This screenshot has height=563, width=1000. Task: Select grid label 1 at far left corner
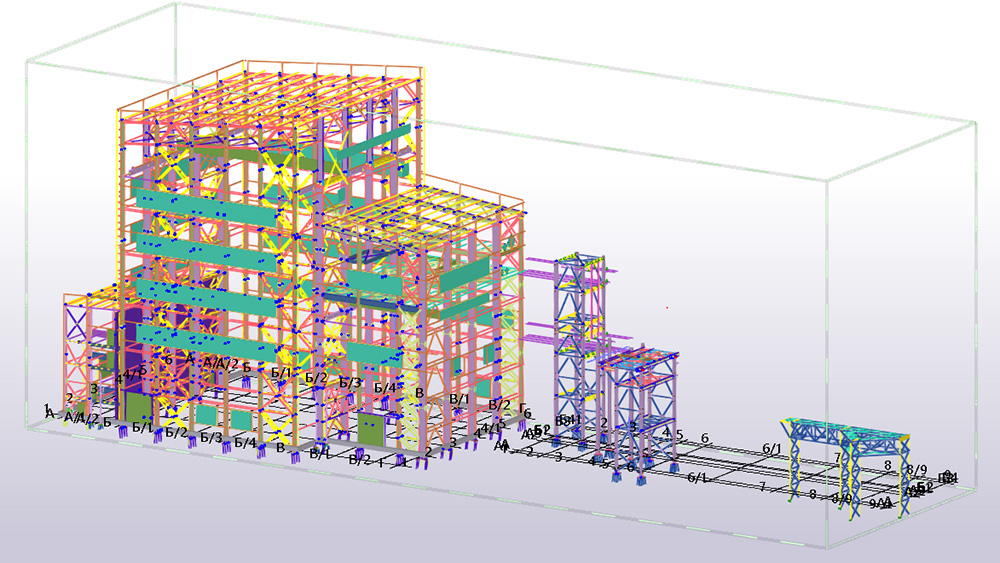[x=46, y=408]
